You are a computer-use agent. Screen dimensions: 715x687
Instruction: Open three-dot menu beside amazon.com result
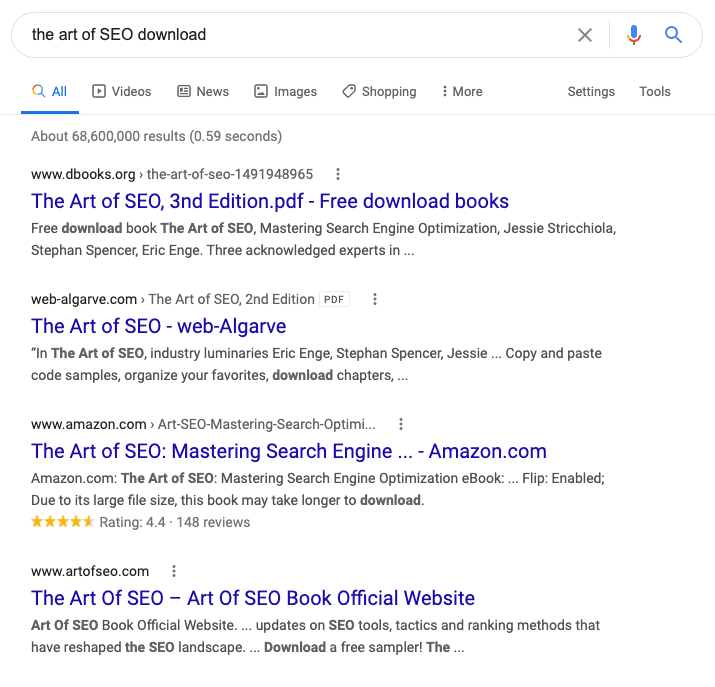(401, 424)
